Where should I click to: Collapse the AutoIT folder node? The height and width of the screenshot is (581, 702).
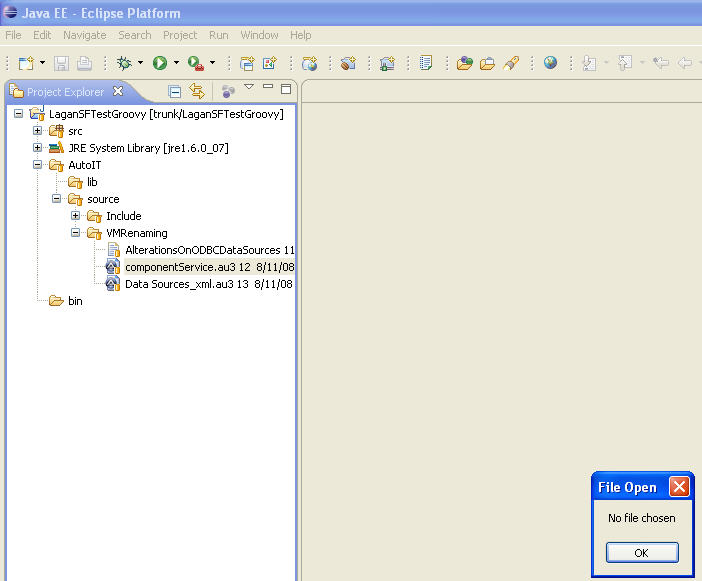[x=38, y=165]
